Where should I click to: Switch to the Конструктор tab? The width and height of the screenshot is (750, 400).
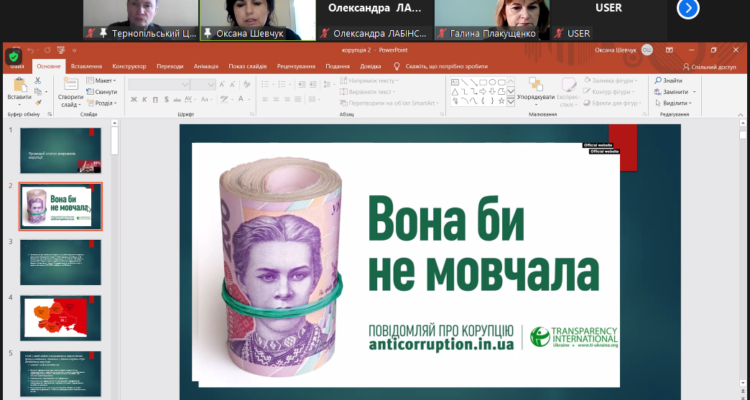pos(129,67)
